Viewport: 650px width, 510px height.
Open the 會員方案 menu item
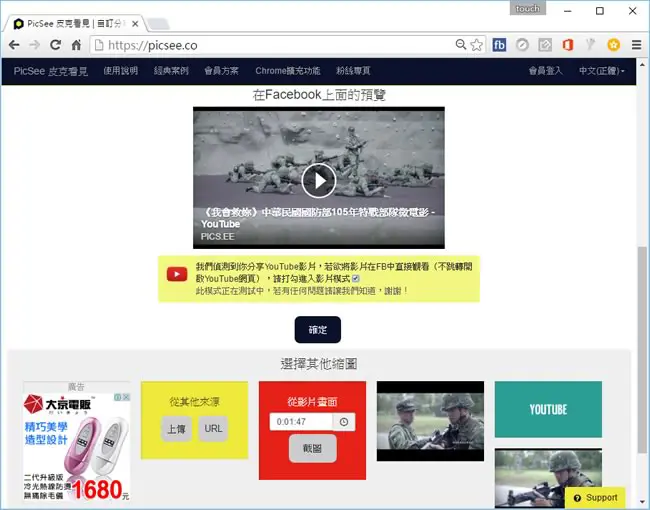tap(221, 71)
